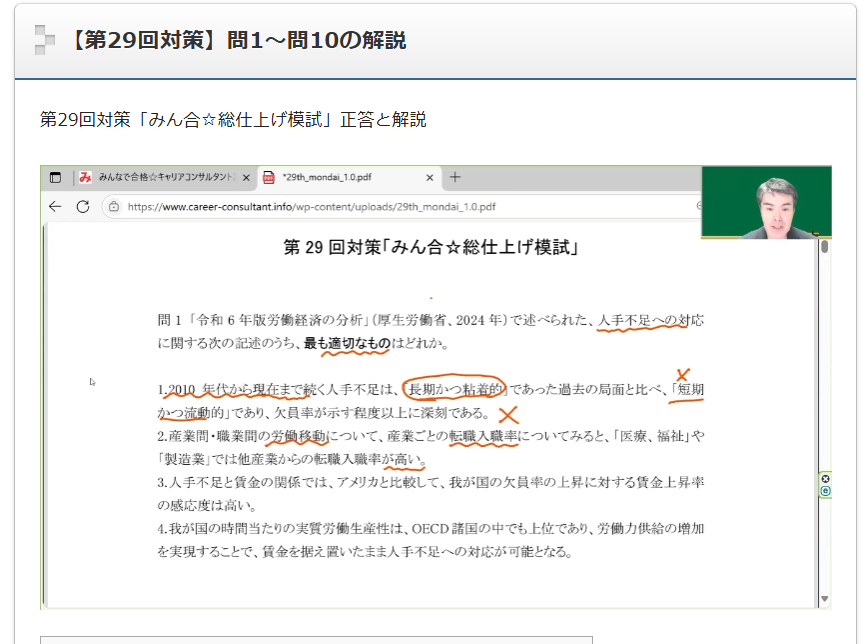Click the みん合 favicon on first tab
This screenshot has width=867, height=644.
tap(85, 177)
